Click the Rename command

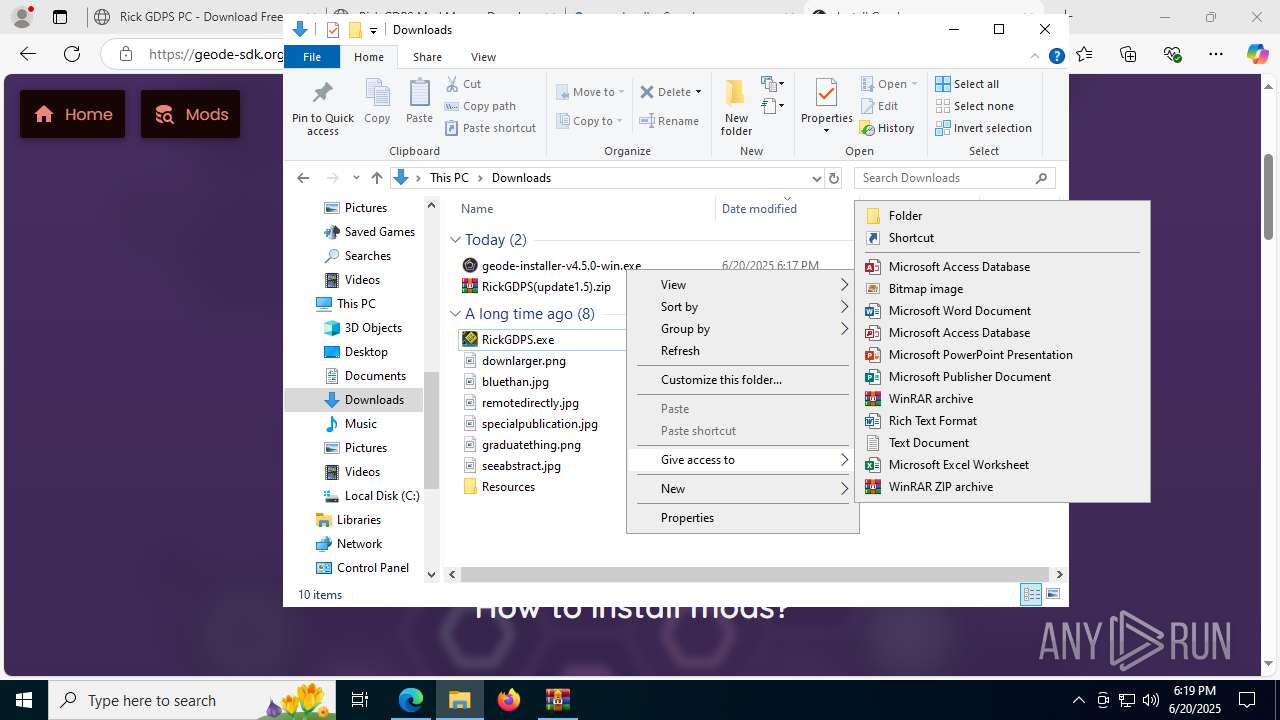(x=670, y=121)
